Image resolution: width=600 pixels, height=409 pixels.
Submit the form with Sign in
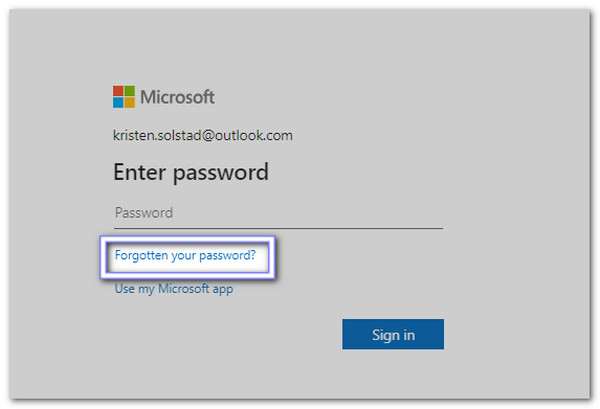[x=392, y=334]
